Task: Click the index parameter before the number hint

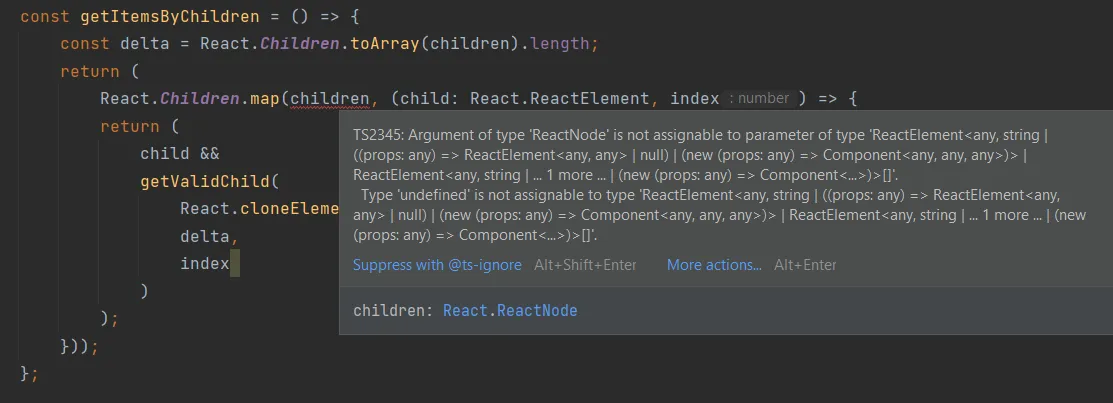Action: click(694, 99)
